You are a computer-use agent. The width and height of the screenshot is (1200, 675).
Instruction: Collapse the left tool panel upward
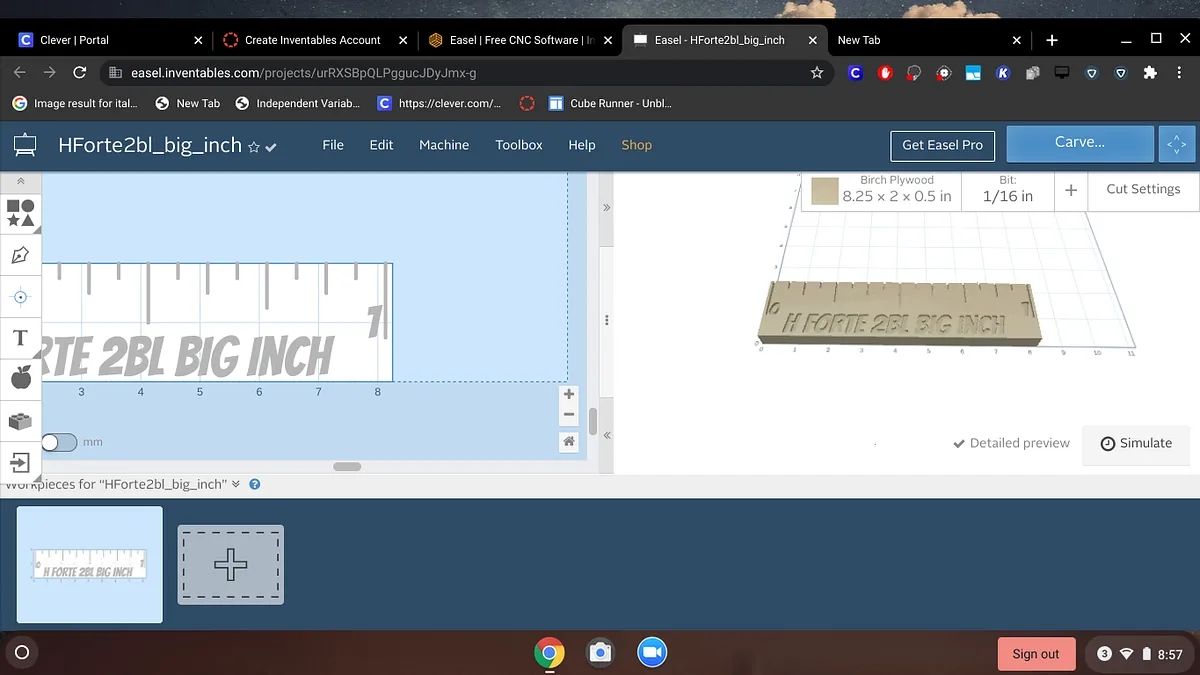tap(21, 181)
